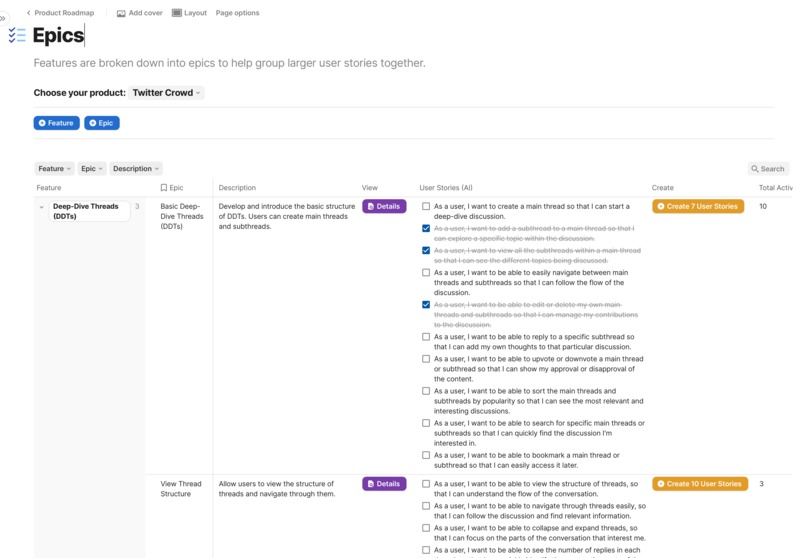The width and height of the screenshot is (806, 558).
Task: Check 'easily navigate between main threads' story
Action: [426, 273]
